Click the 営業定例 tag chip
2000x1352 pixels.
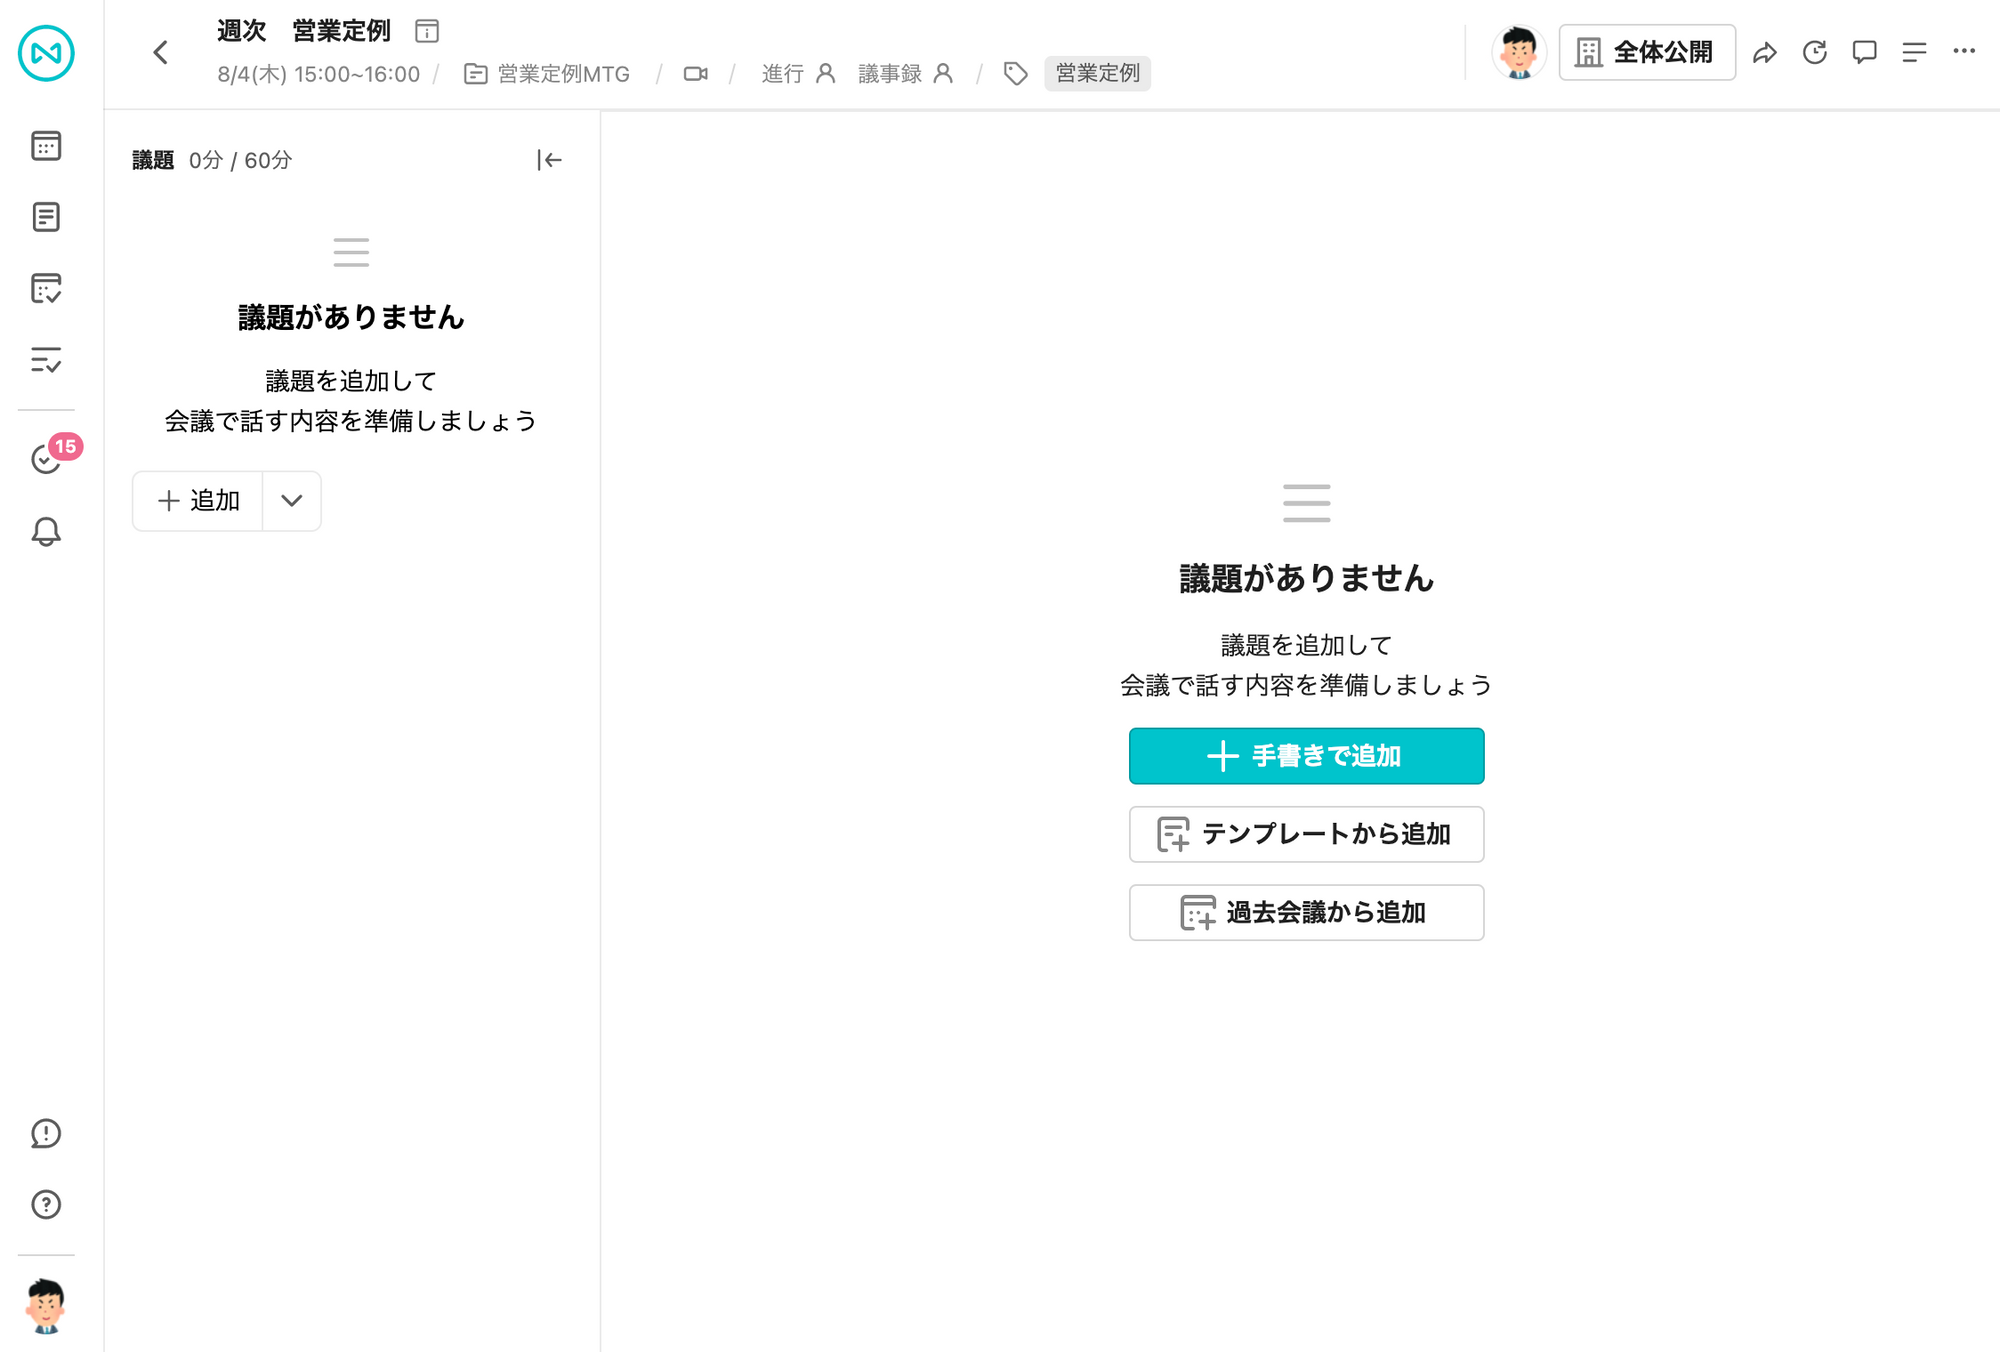1098,74
